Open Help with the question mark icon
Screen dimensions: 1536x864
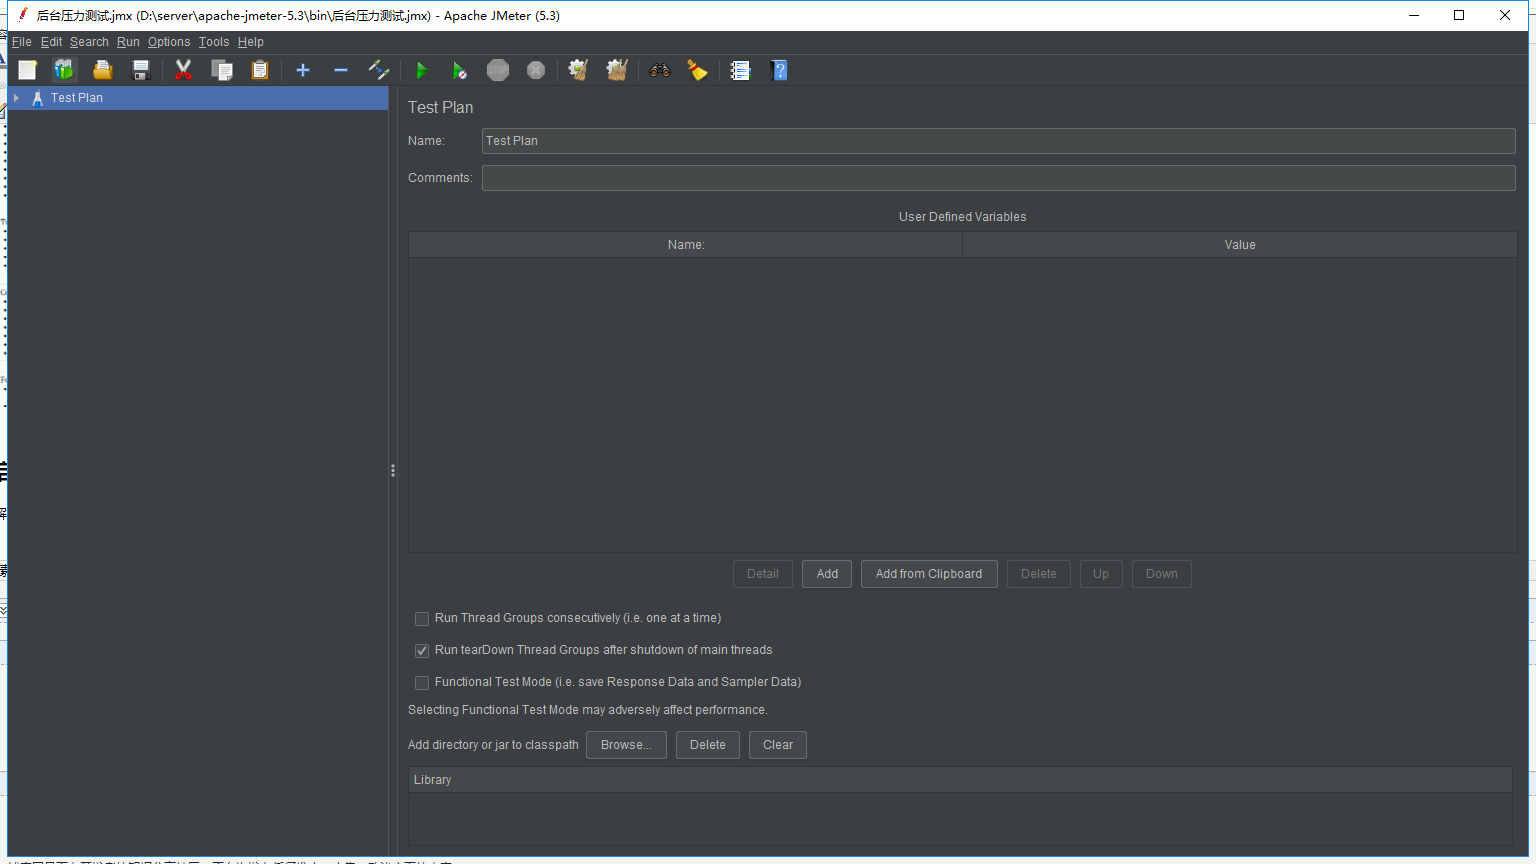(780, 70)
